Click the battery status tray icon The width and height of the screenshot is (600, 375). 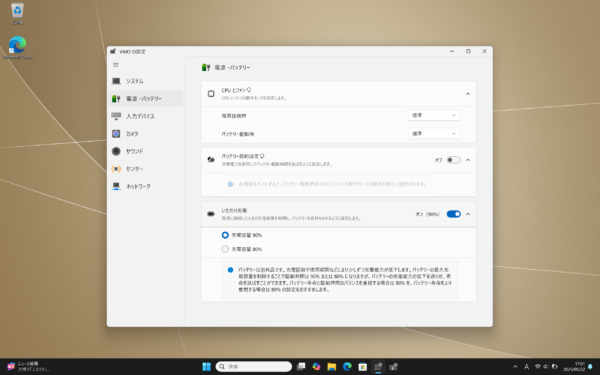tap(554, 367)
